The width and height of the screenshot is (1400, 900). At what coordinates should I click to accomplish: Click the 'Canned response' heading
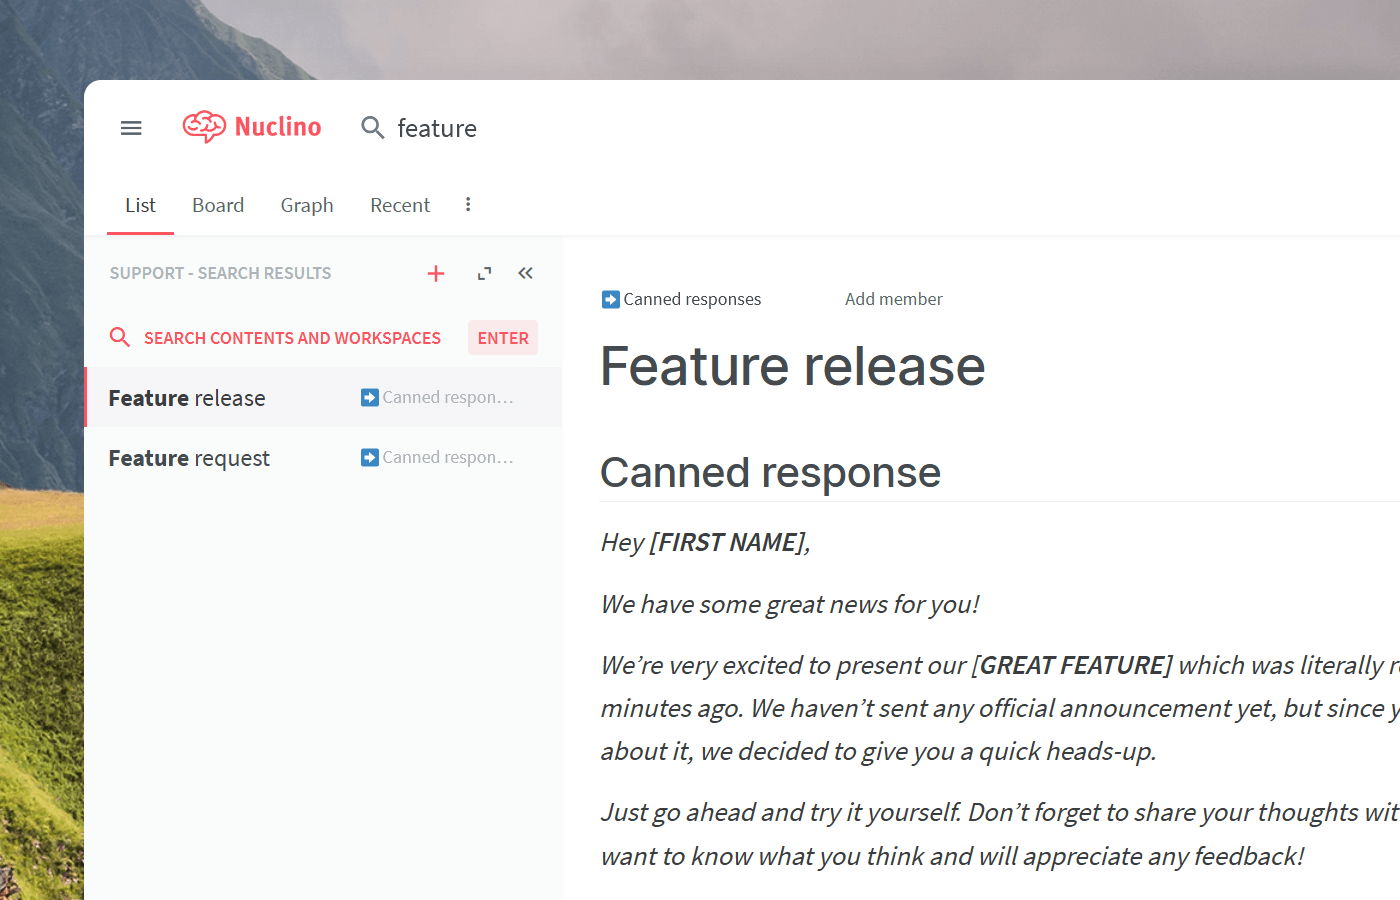tap(770, 472)
